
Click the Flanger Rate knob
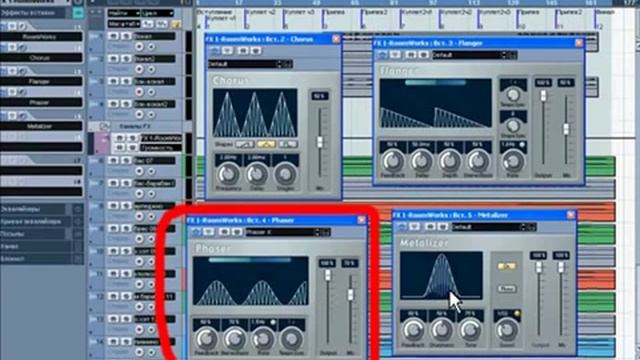point(513,162)
